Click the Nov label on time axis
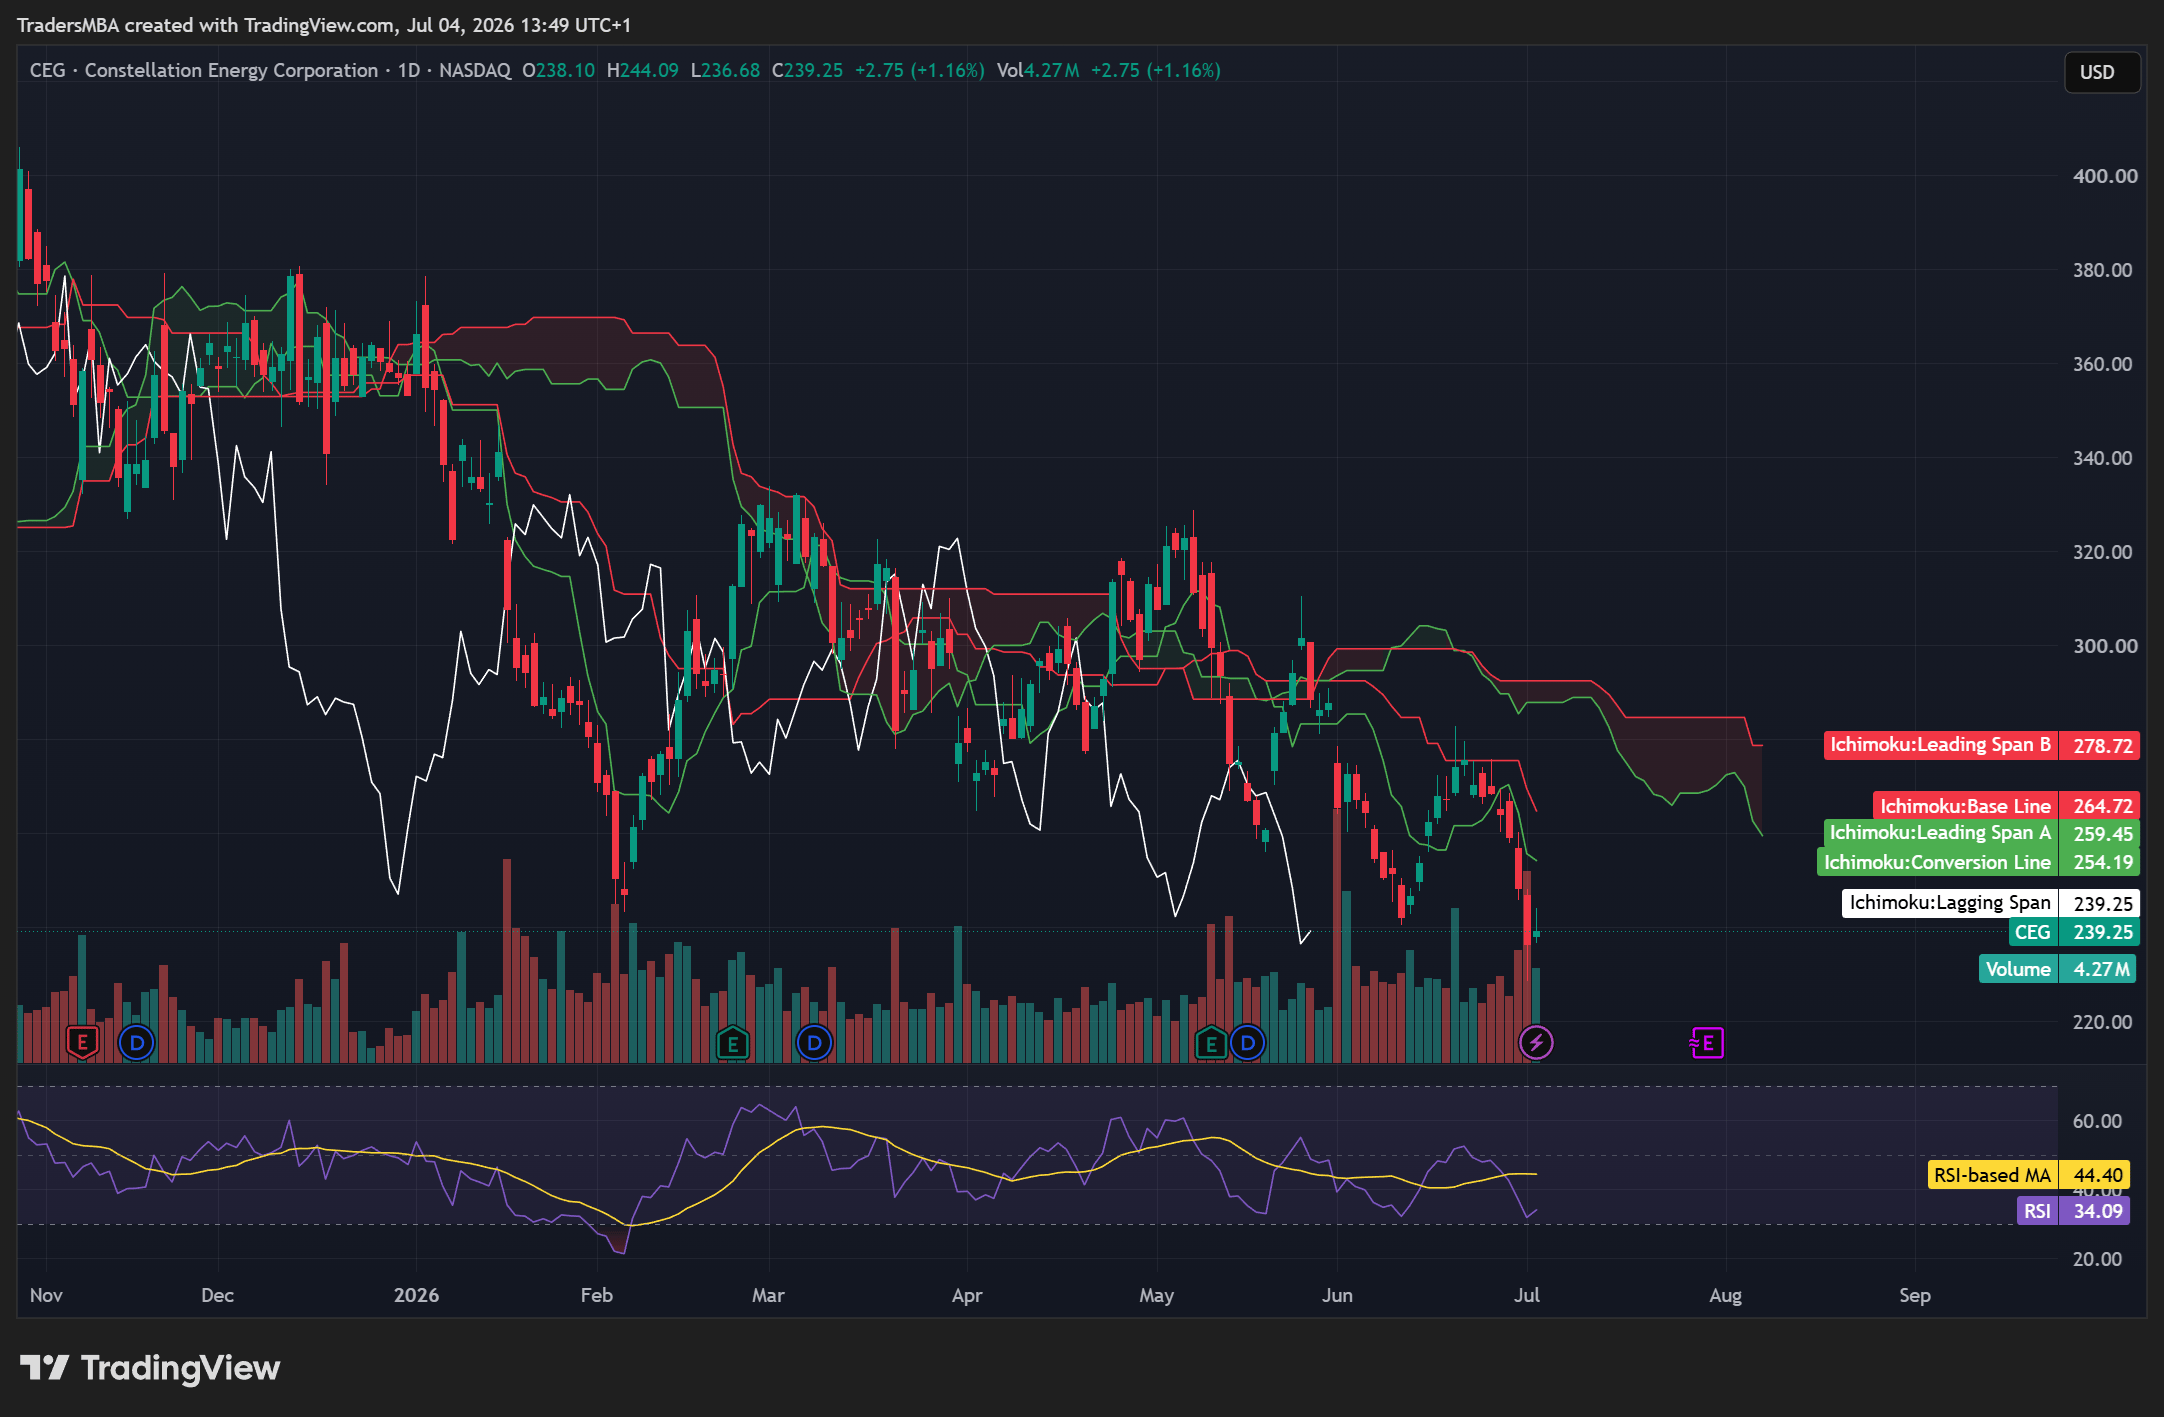Screen dimensions: 2164x1417 coord(46,1295)
